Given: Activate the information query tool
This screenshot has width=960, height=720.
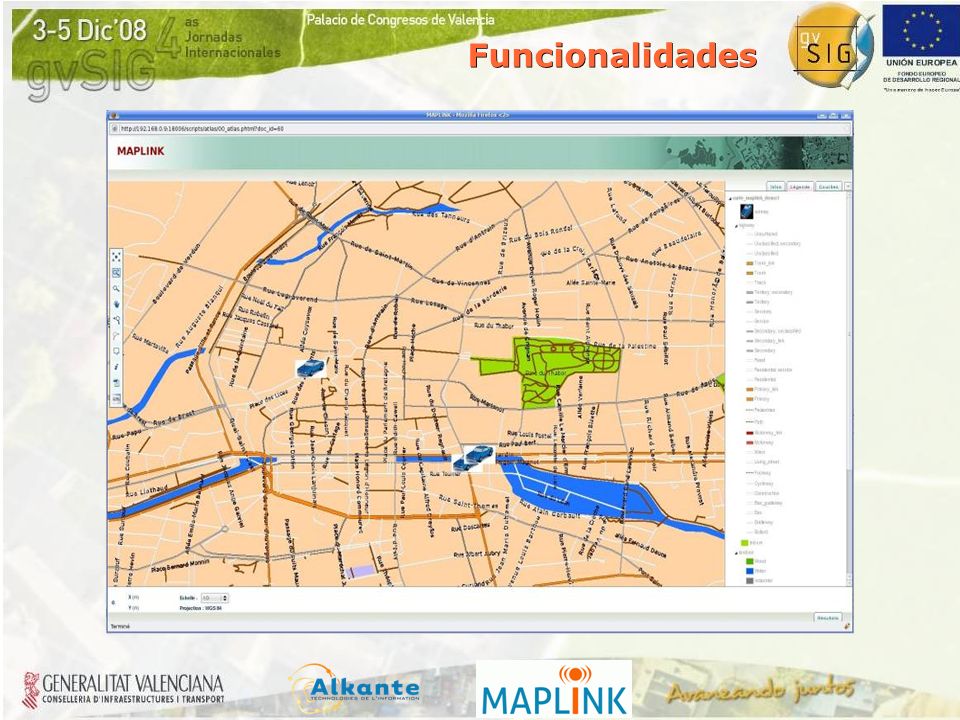Looking at the screenshot, I should [116, 367].
